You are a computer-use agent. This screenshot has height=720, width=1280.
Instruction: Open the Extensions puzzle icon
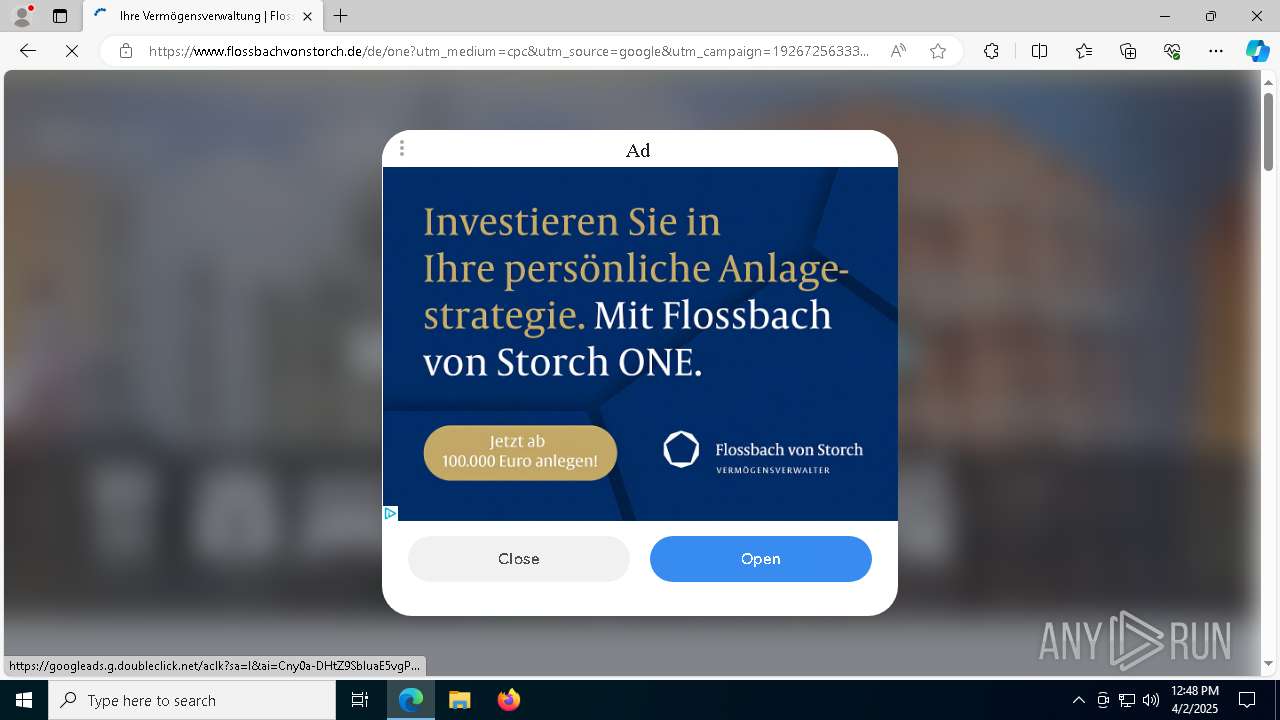pyautogui.click(x=991, y=51)
